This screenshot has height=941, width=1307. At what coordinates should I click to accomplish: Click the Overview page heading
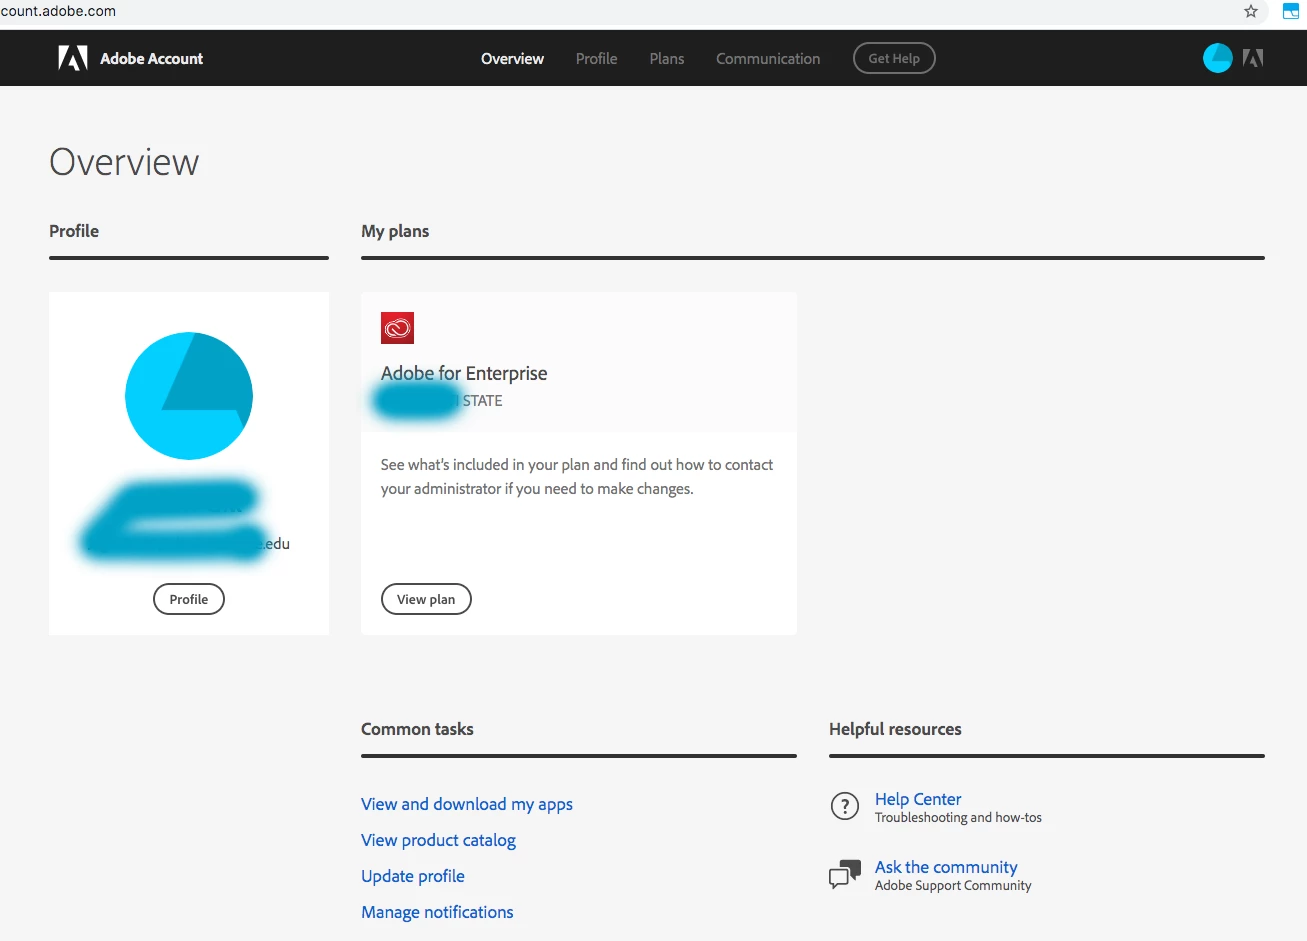(124, 162)
